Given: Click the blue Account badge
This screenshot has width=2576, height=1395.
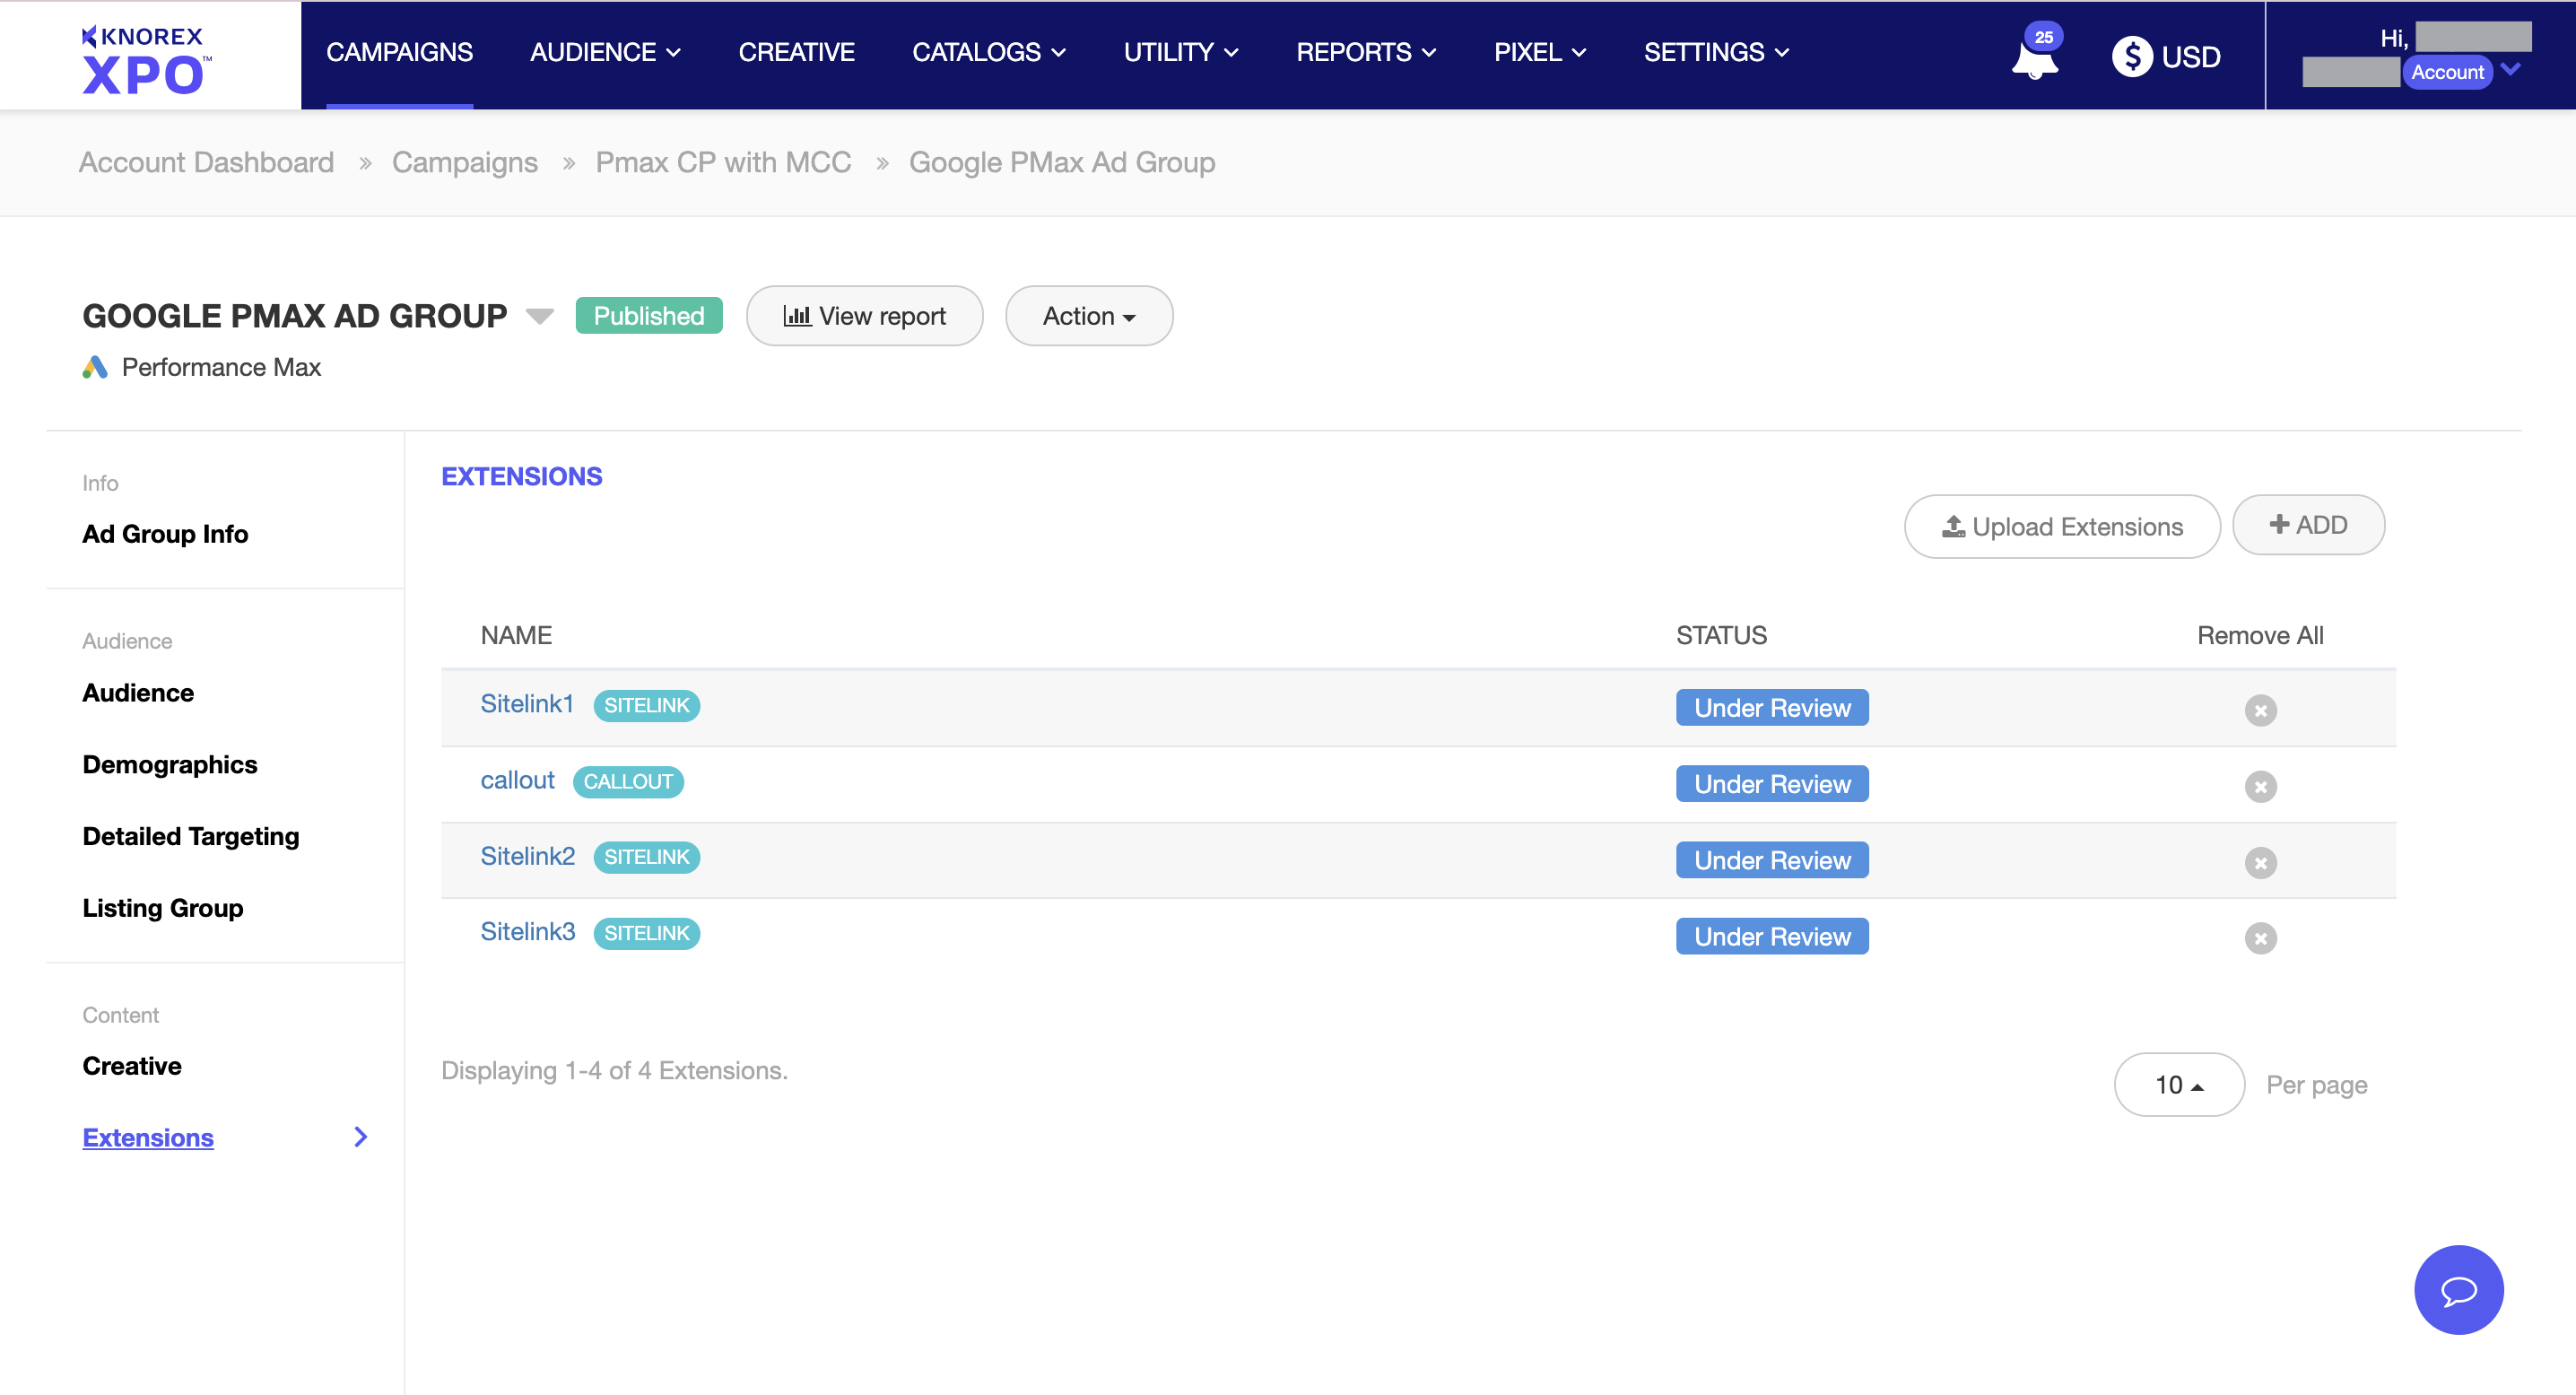Looking at the screenshot, I should coord(2447,71).
